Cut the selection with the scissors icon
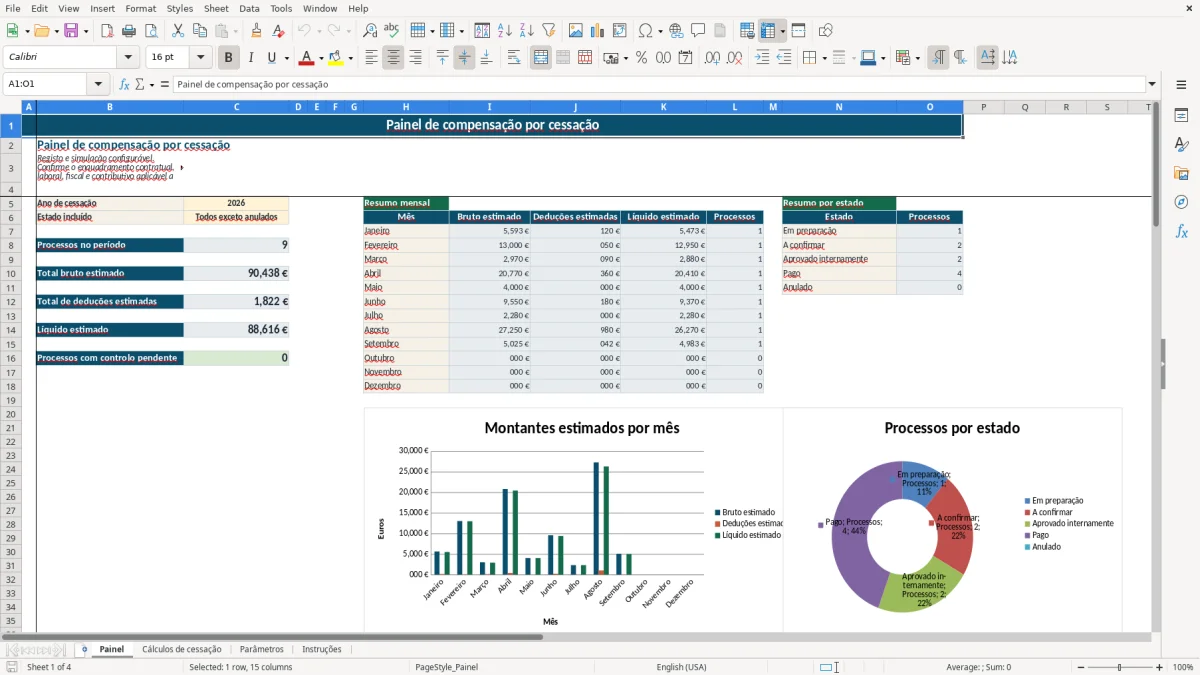This screenshot has height=675, width=1200. point(178,31)
